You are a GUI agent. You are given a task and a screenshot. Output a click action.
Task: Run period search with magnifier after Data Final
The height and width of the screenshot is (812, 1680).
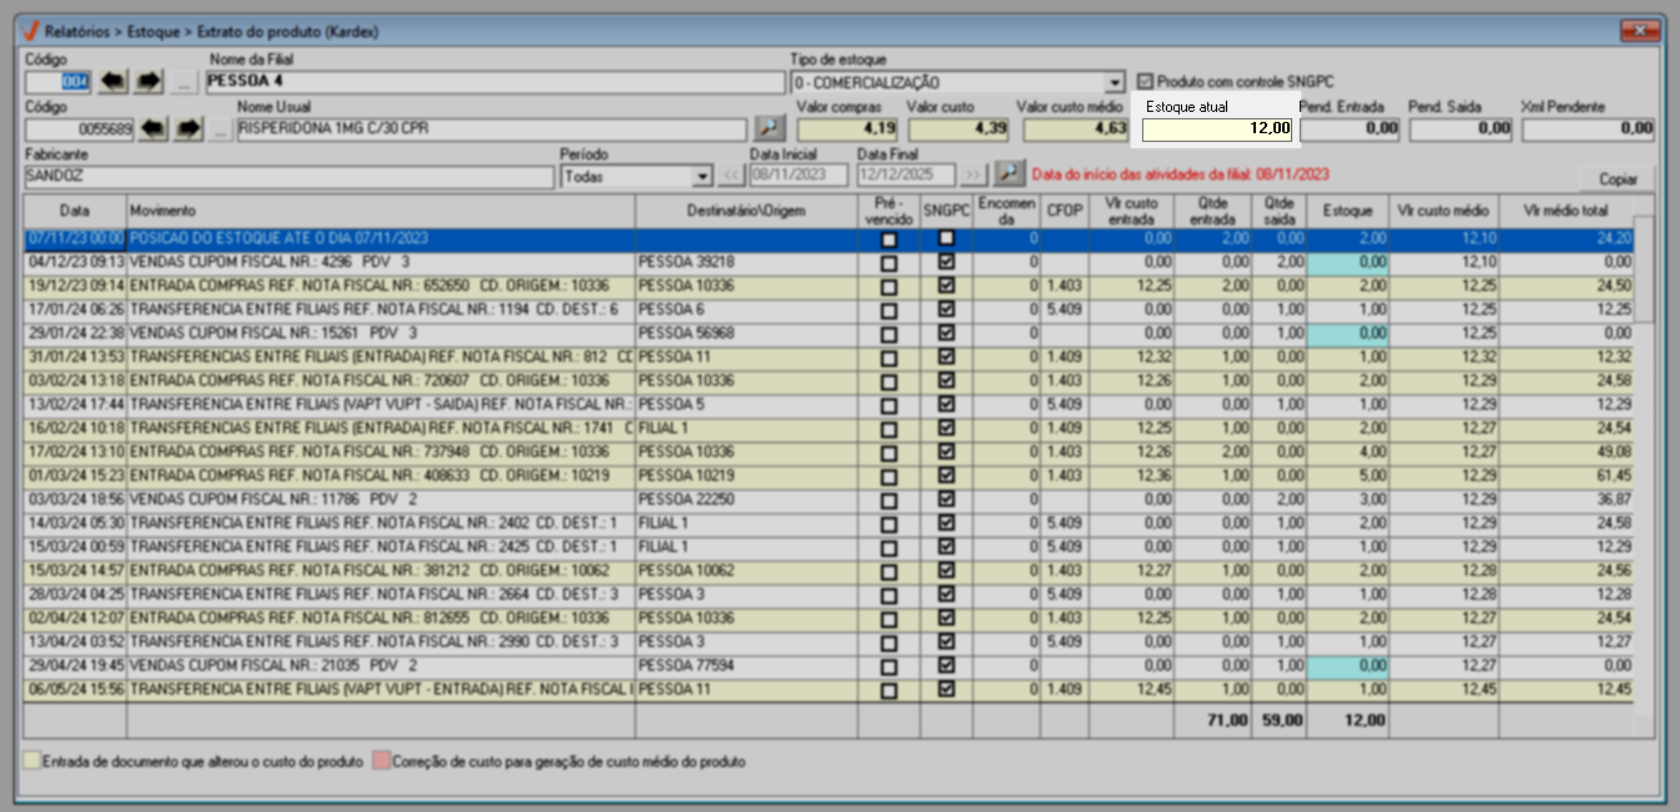(1008, 174)
